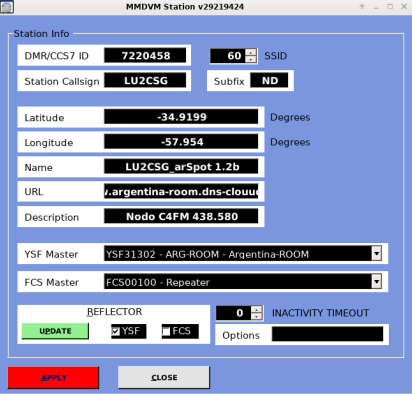
Task: Click the Station Info group title
Action: coord(41,34)
